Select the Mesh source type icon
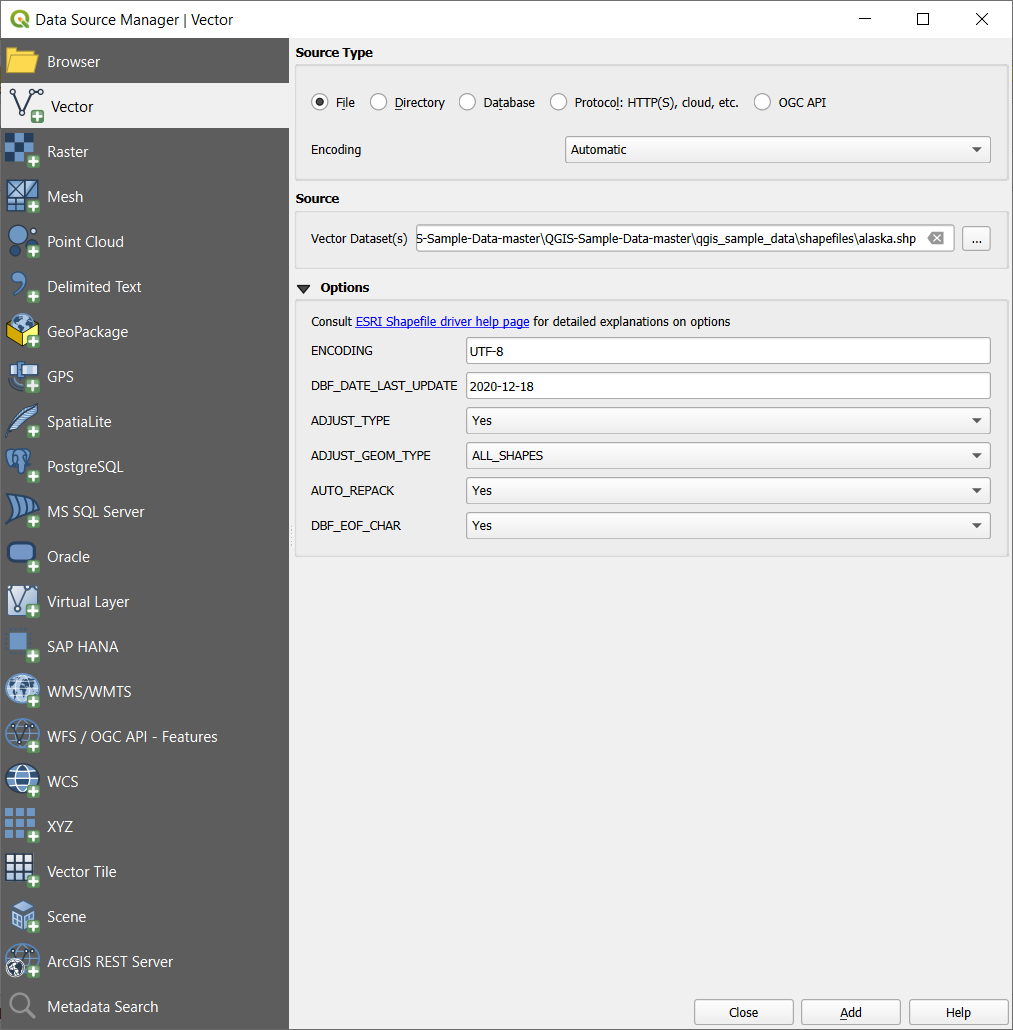This screenshot has width=1013, height=1030. (65, 196)
